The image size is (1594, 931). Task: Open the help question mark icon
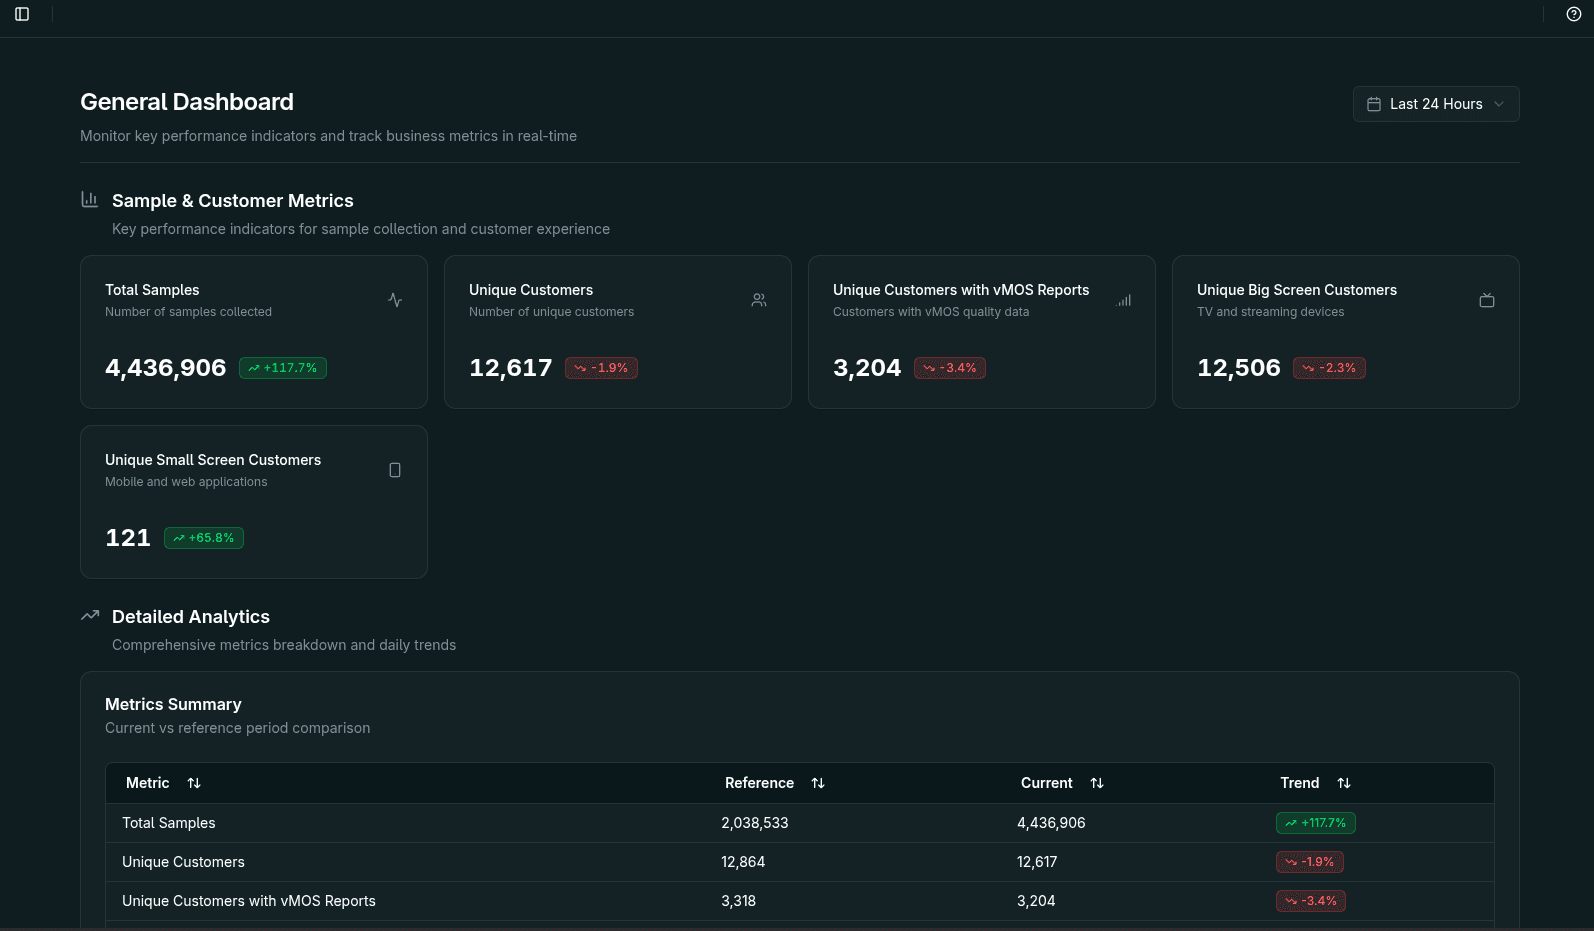pyautogui.click(x=1573, y=14)
